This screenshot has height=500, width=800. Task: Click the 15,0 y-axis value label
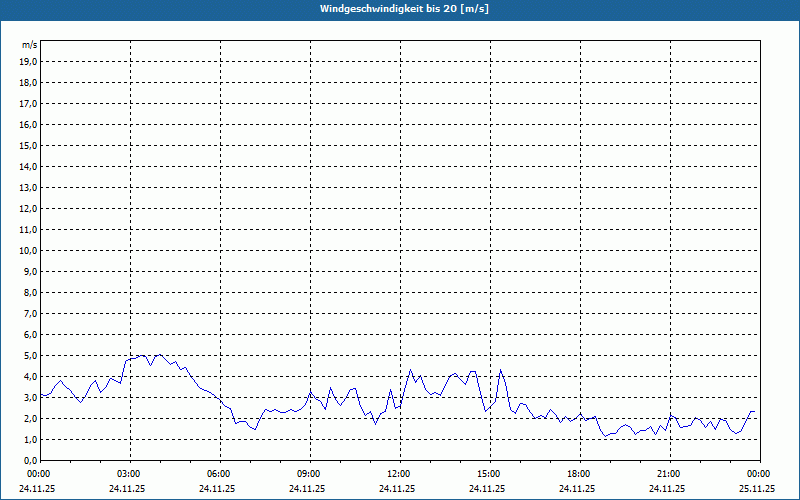point(29,145)
